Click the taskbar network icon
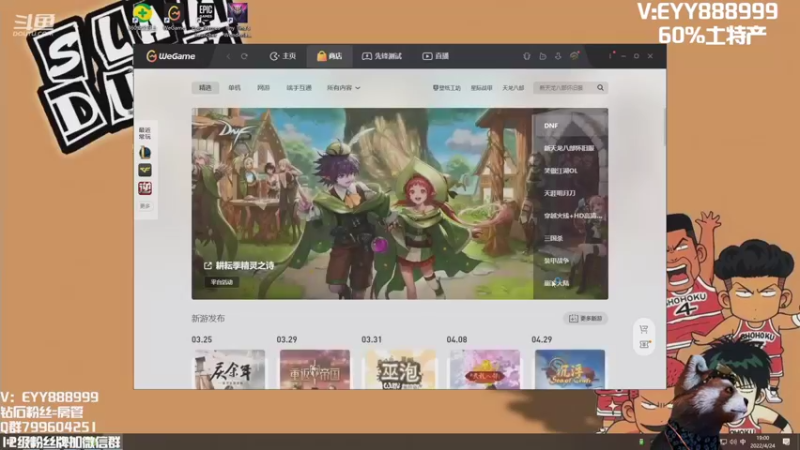 coord(723,442)
